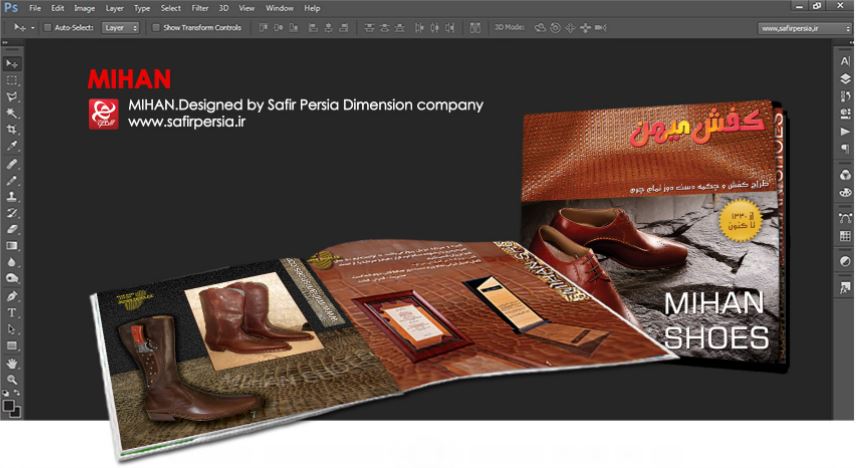This screenshot has width=856, height=468.
Task: Select the Move tool in the toolbar
Action: click(12, 63)
